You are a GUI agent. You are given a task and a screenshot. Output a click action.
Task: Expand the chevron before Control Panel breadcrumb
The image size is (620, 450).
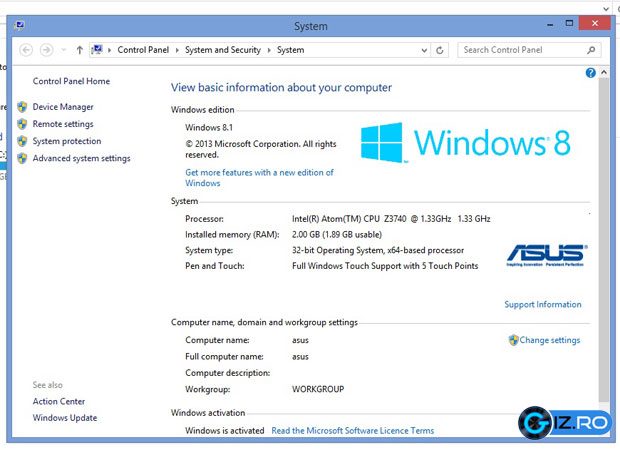point(109,50)
